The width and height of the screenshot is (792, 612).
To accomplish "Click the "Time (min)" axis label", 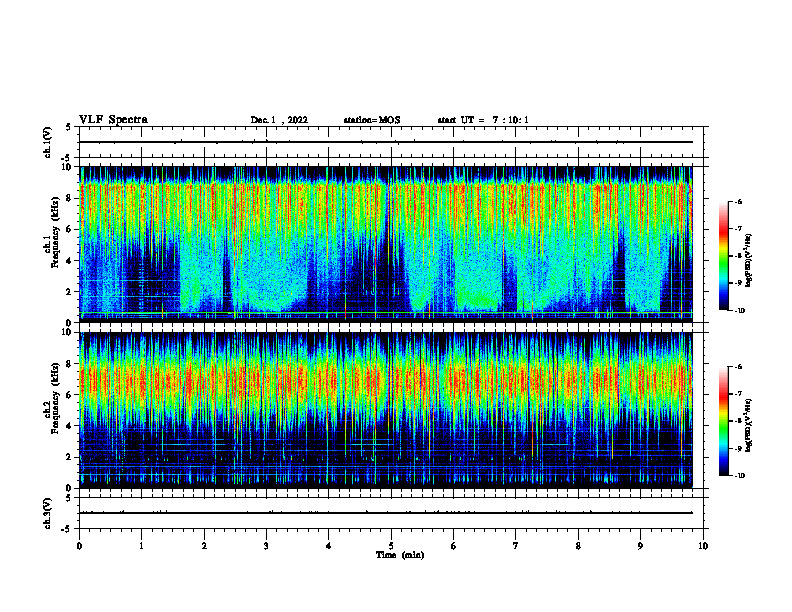I will 400,555.
